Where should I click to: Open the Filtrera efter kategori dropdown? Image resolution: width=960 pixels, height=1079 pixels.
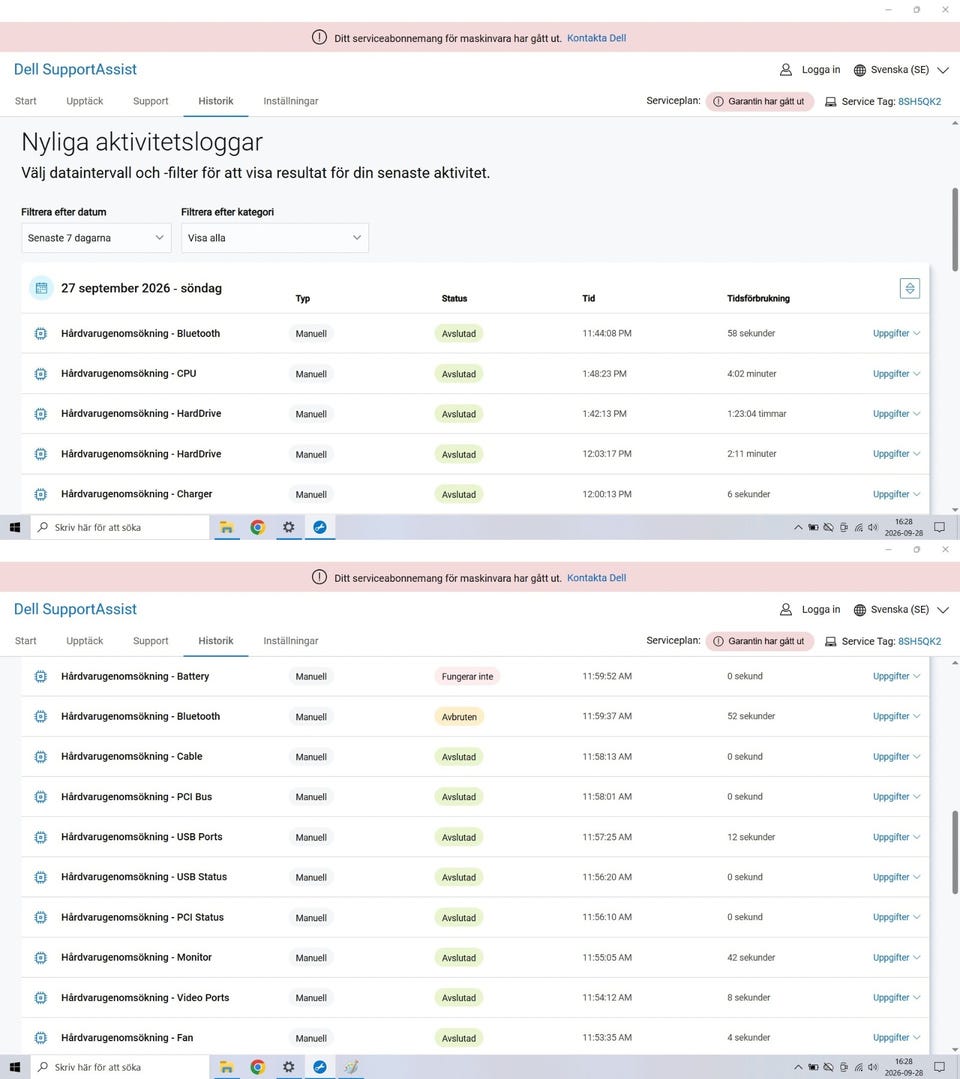point(275,238)
